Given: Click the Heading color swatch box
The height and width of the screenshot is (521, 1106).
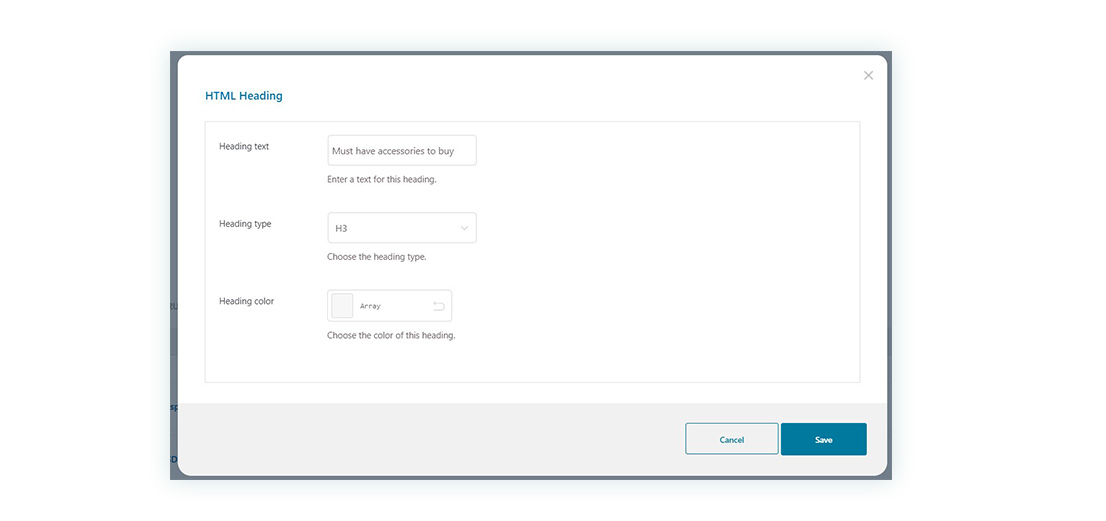Looking at the screenshot, I should point(342,306).
